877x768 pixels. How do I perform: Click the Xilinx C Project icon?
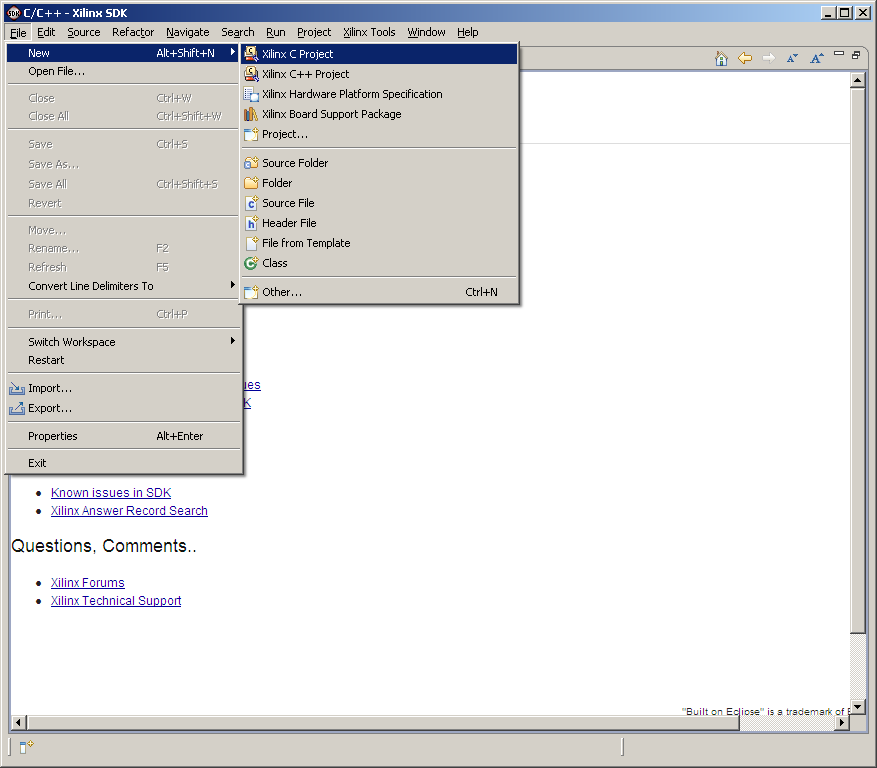click(x=251, y=54)
